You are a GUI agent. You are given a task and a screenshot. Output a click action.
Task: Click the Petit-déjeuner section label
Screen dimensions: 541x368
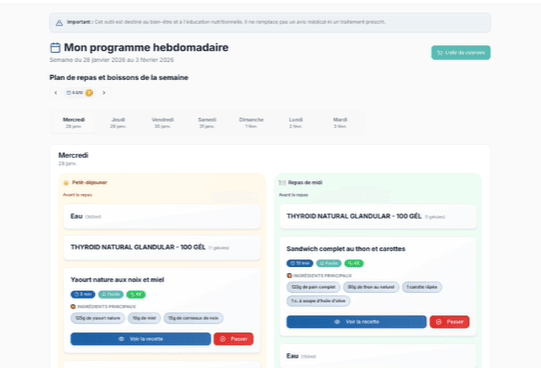click(x=89, y=183)
